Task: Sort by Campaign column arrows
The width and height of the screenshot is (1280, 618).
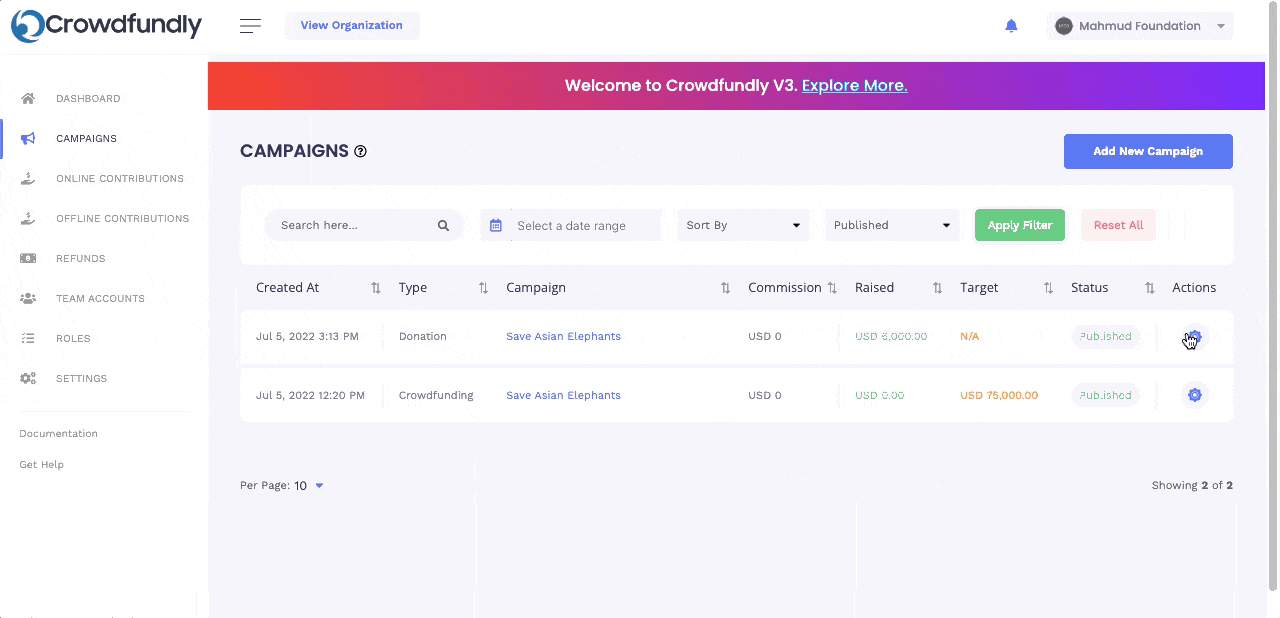Action: click(x=725, y=288)
